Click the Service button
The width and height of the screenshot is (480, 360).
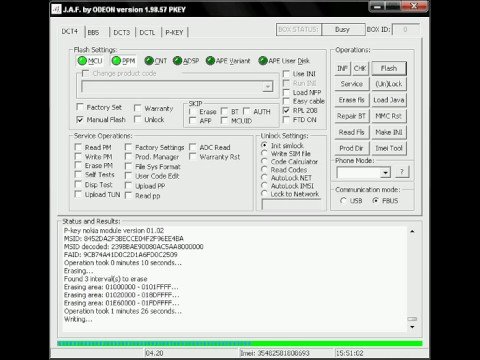click(x=352, y=84)
